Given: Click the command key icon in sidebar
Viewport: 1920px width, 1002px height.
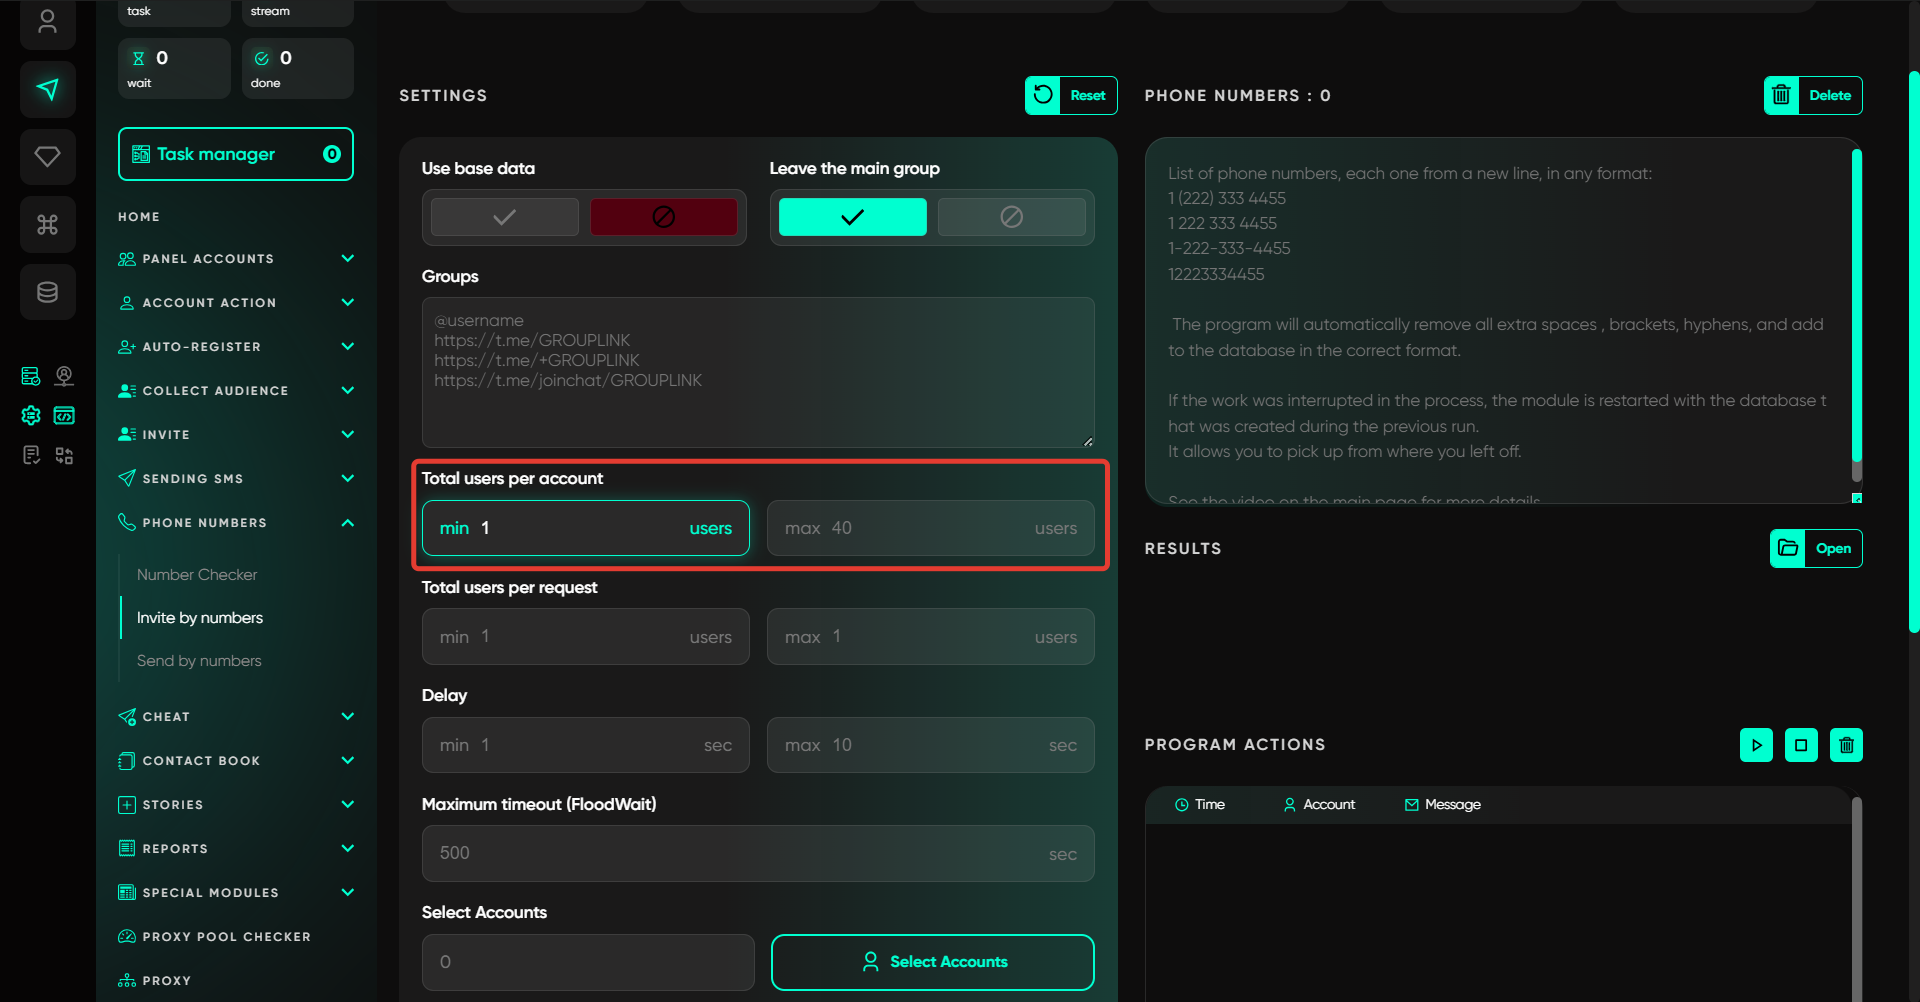Looking at the screenshot, I should pos(47,225).
